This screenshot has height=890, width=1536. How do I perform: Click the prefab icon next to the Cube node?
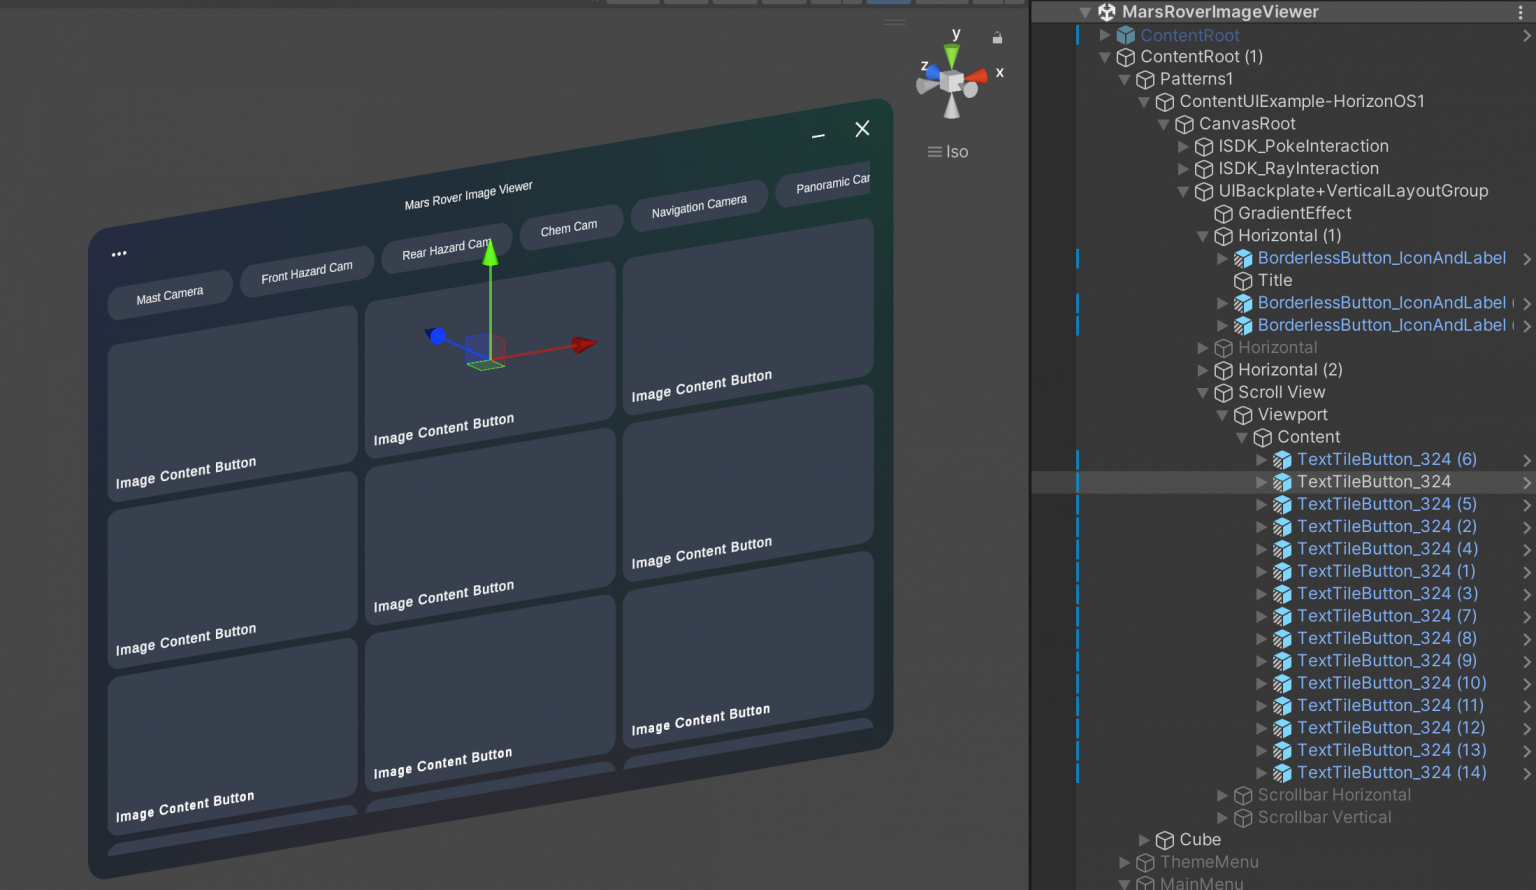1166,840
